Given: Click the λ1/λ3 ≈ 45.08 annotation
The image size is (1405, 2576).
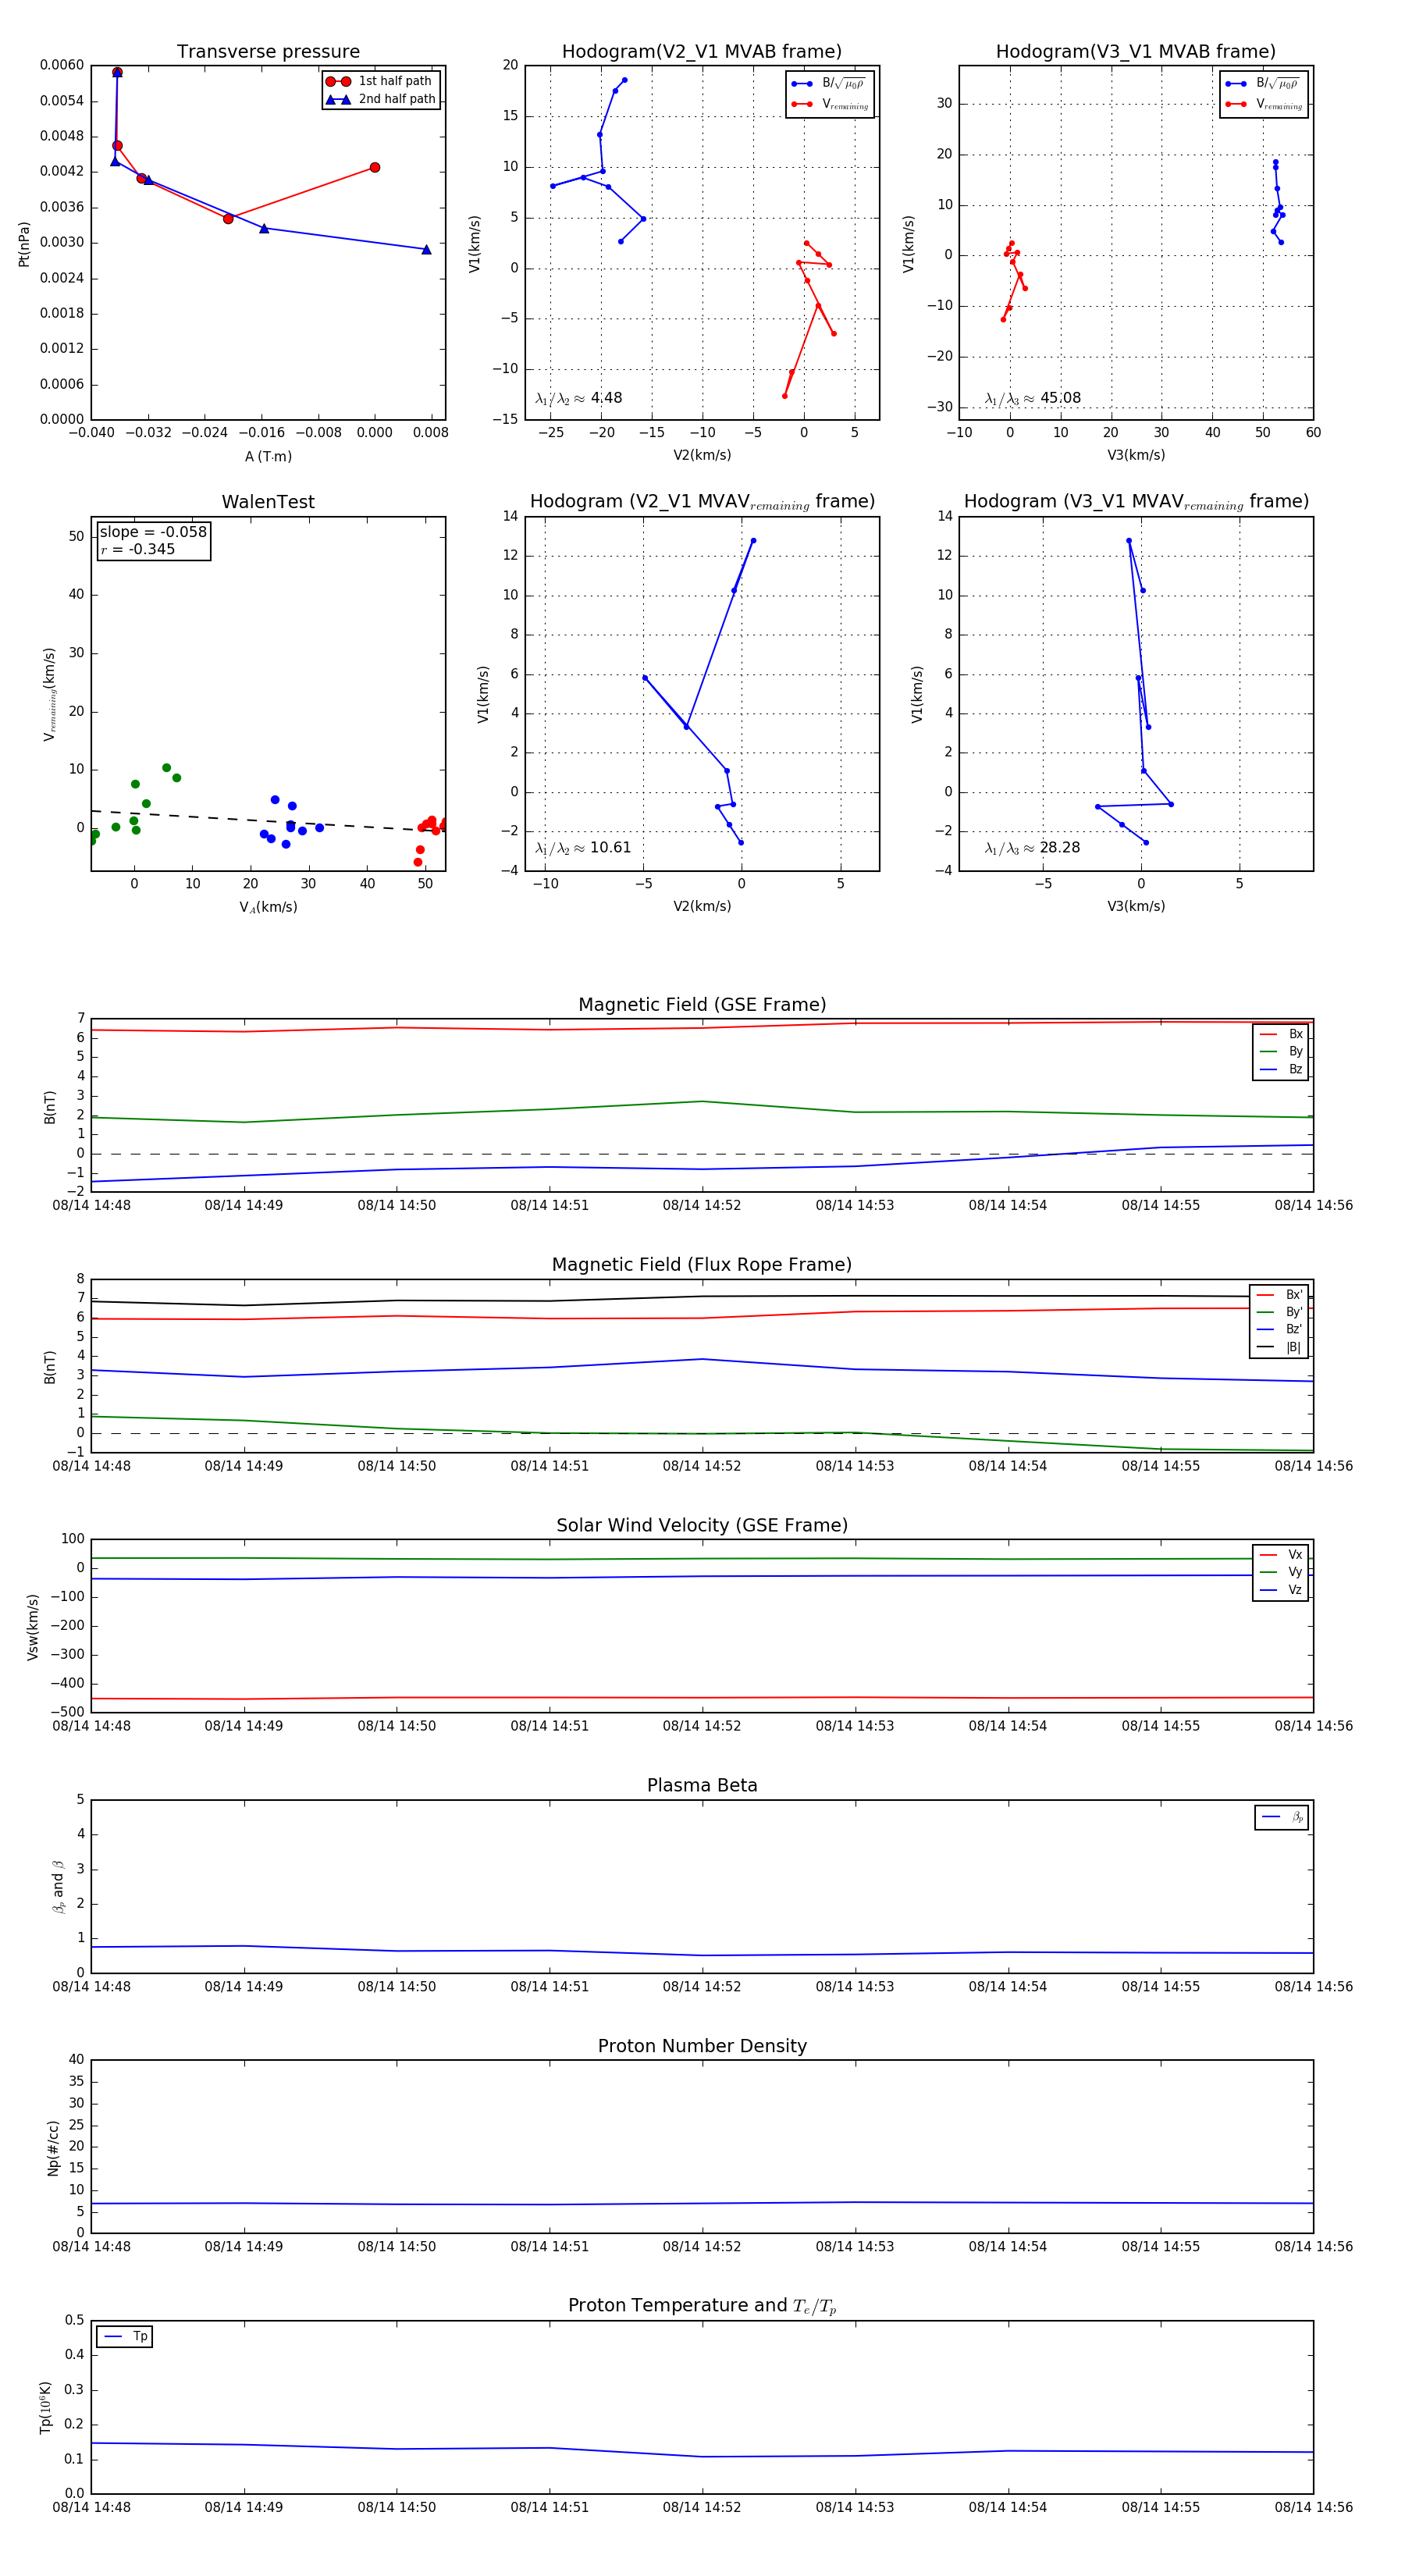Looking at the screenshot, I should tap(1032, 398).
